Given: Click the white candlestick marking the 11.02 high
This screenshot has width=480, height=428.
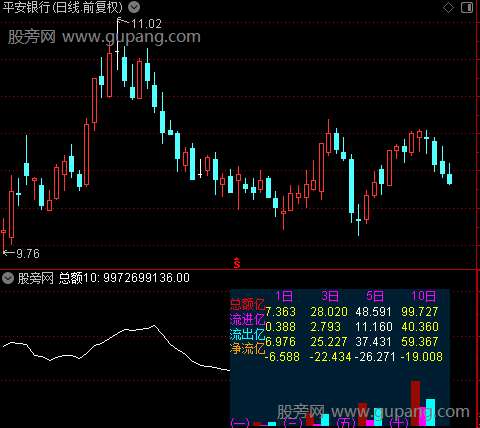Looking at the screenshot, I should coord(117,44).
